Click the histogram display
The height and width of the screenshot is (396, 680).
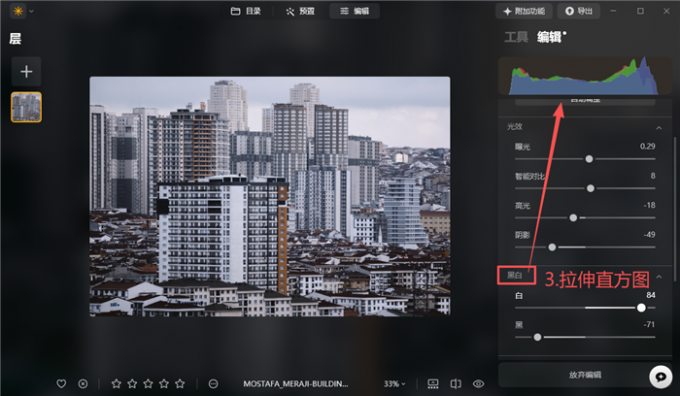pos(585,76)
